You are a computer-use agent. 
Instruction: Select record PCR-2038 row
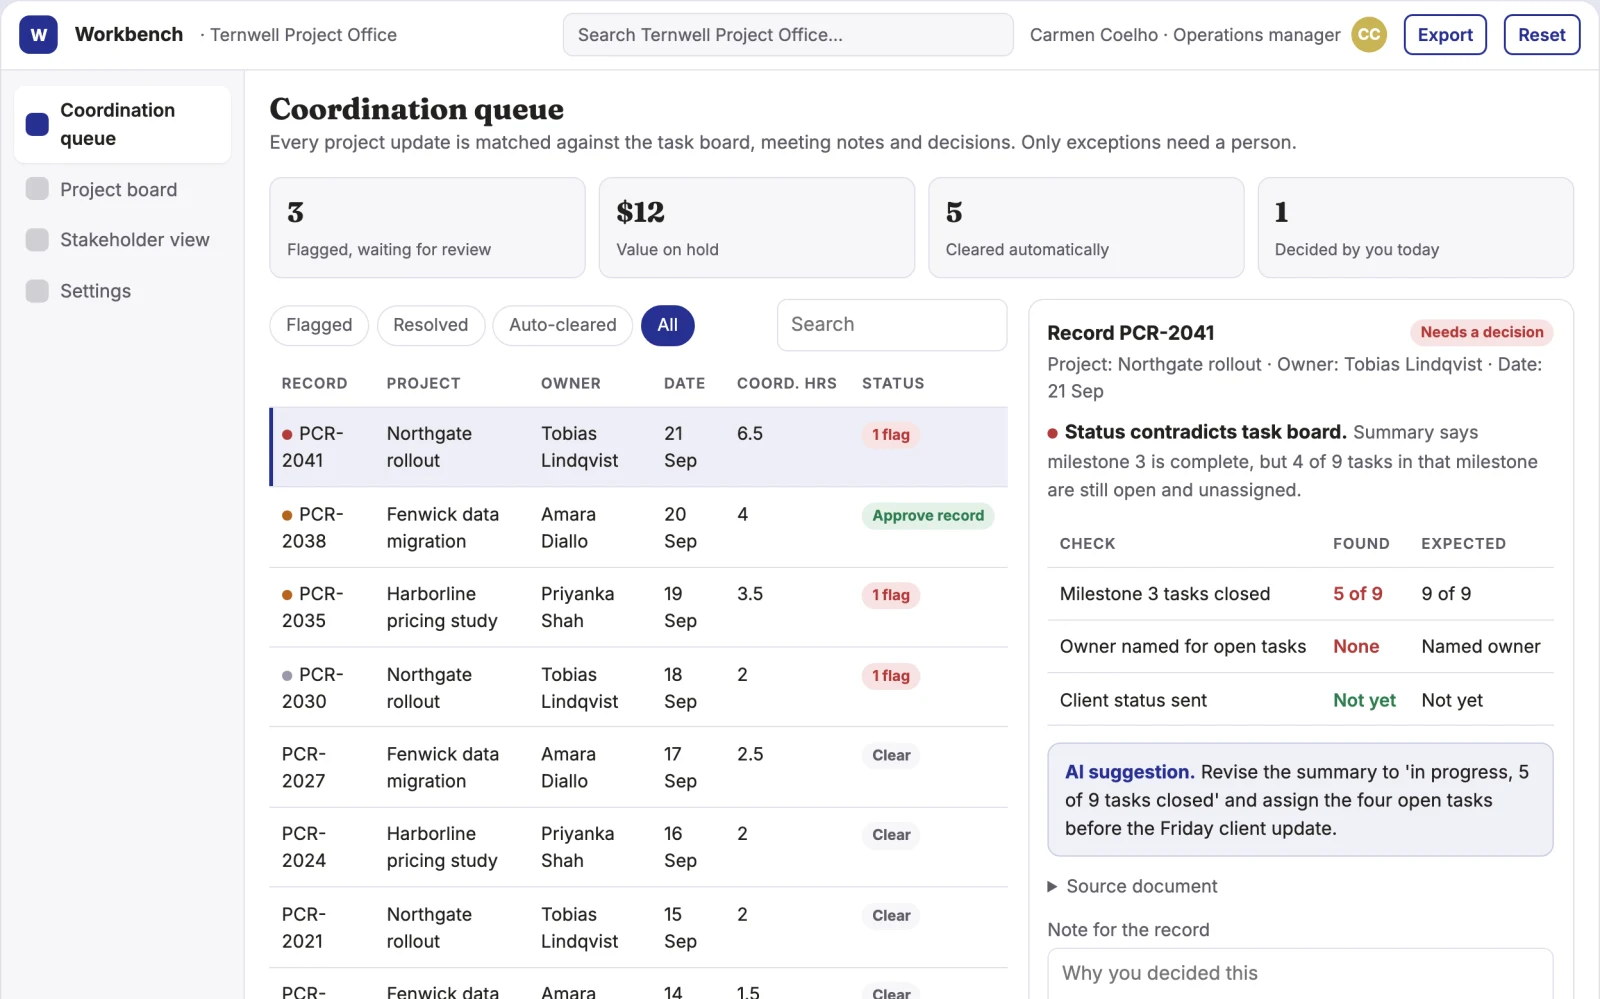639,528
